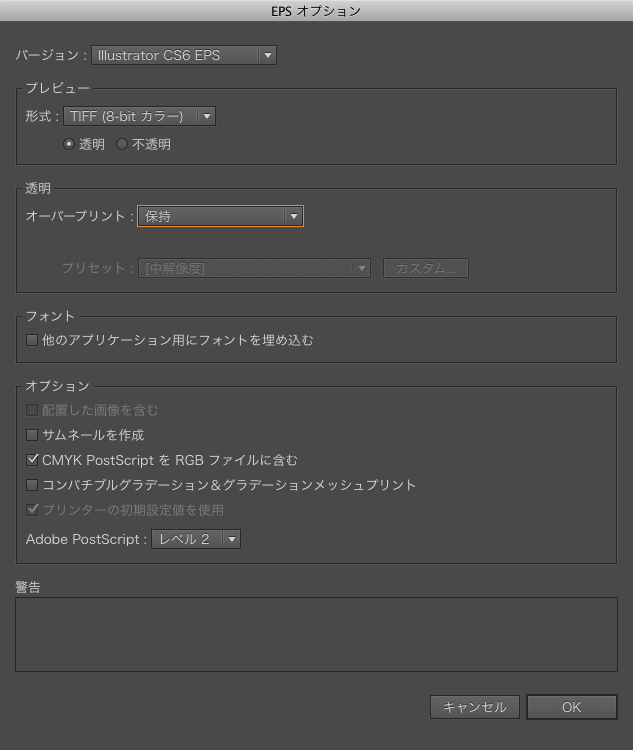Toggle プリンターの初期設定値を使用 checkbox
The image size is (633, 750).
coord(32,510)
